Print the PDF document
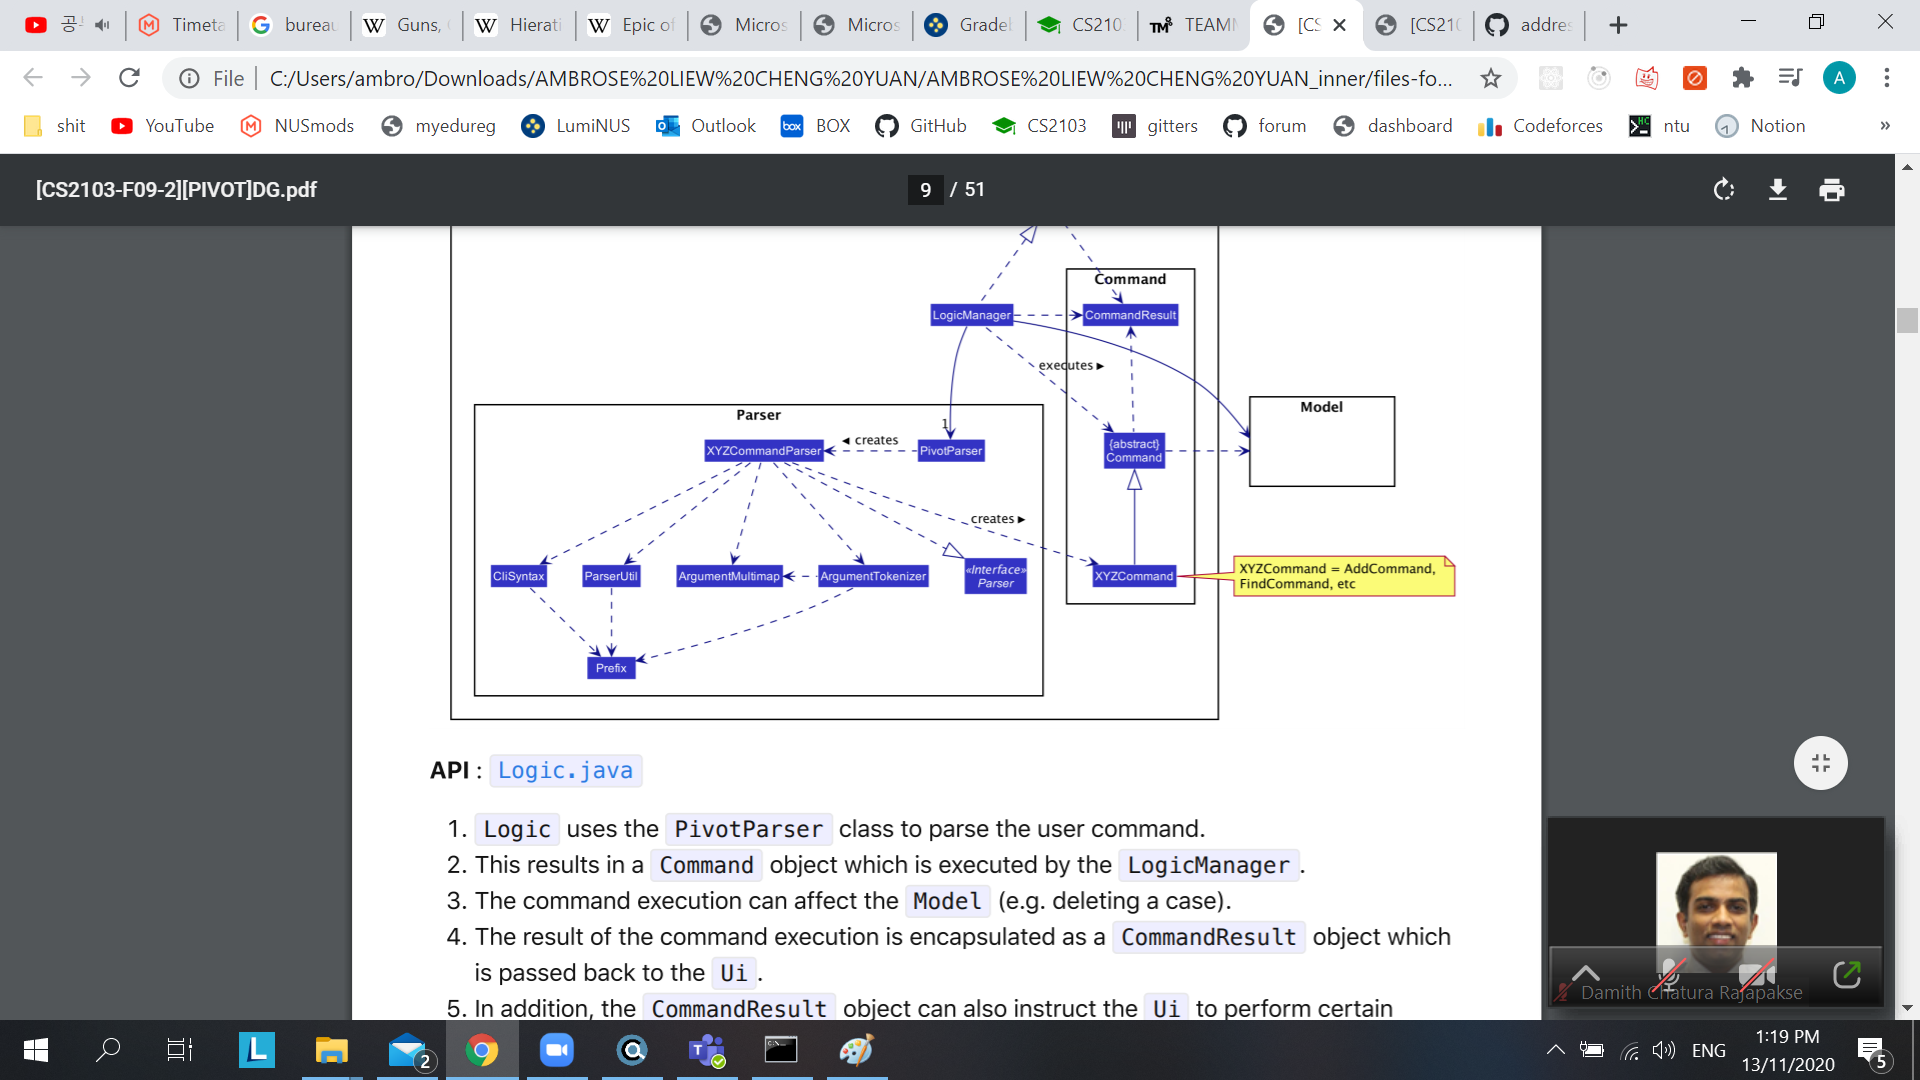 tap(1832, 190)
